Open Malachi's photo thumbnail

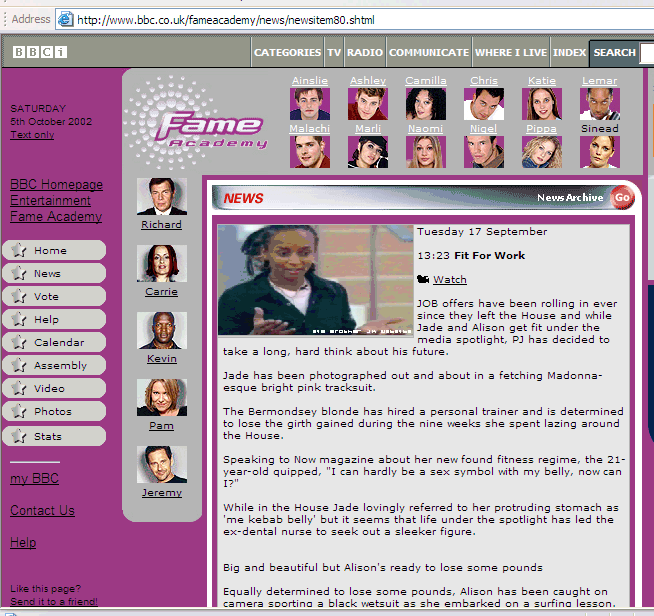click(x=310, y=152)
